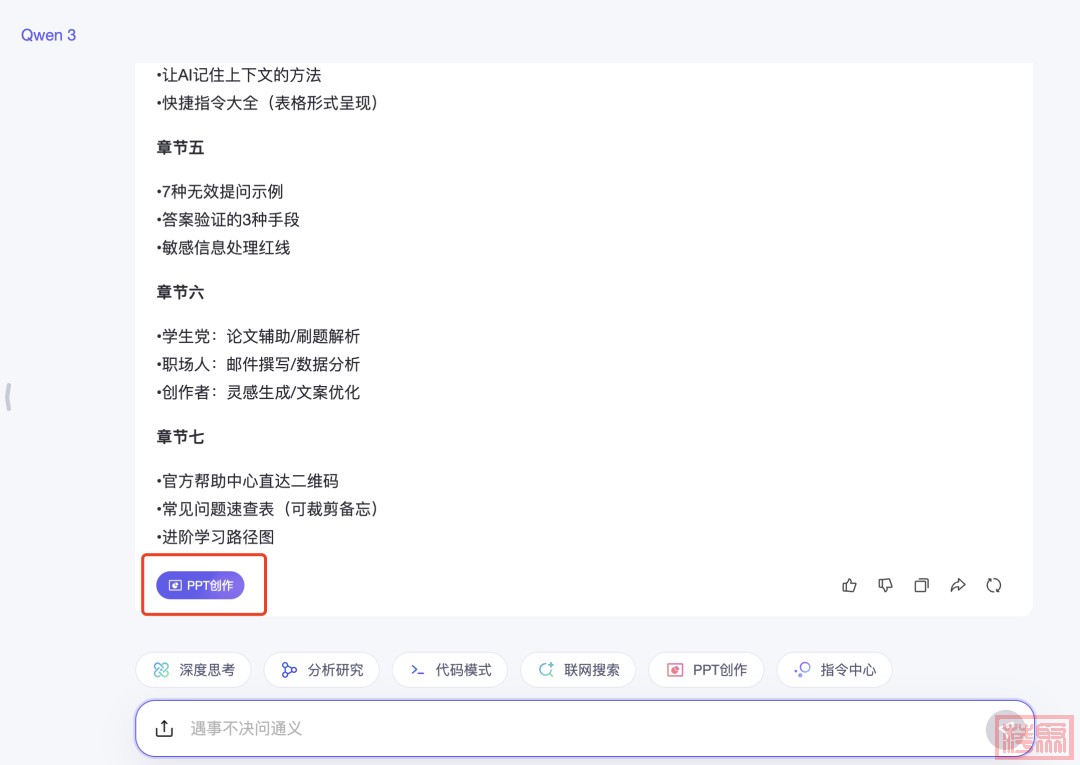
Task: Click the thumbs up icon on the response
Action: tap(849, 586)
